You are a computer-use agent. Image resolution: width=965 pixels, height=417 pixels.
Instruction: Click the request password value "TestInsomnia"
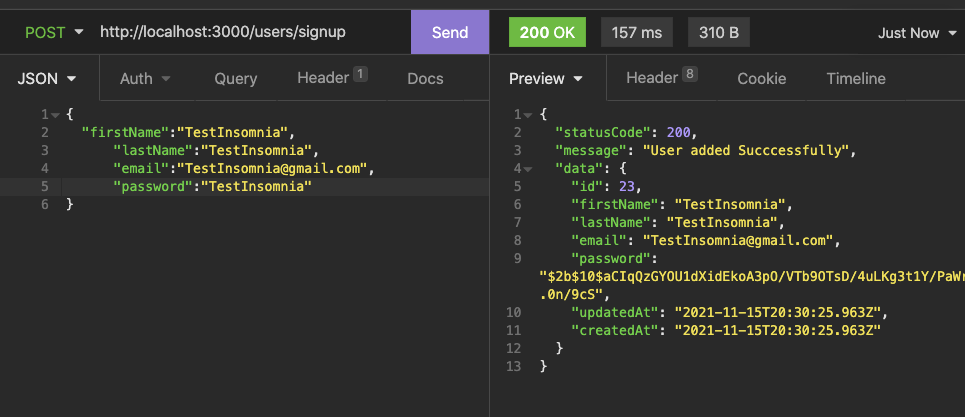click(257, 186)
